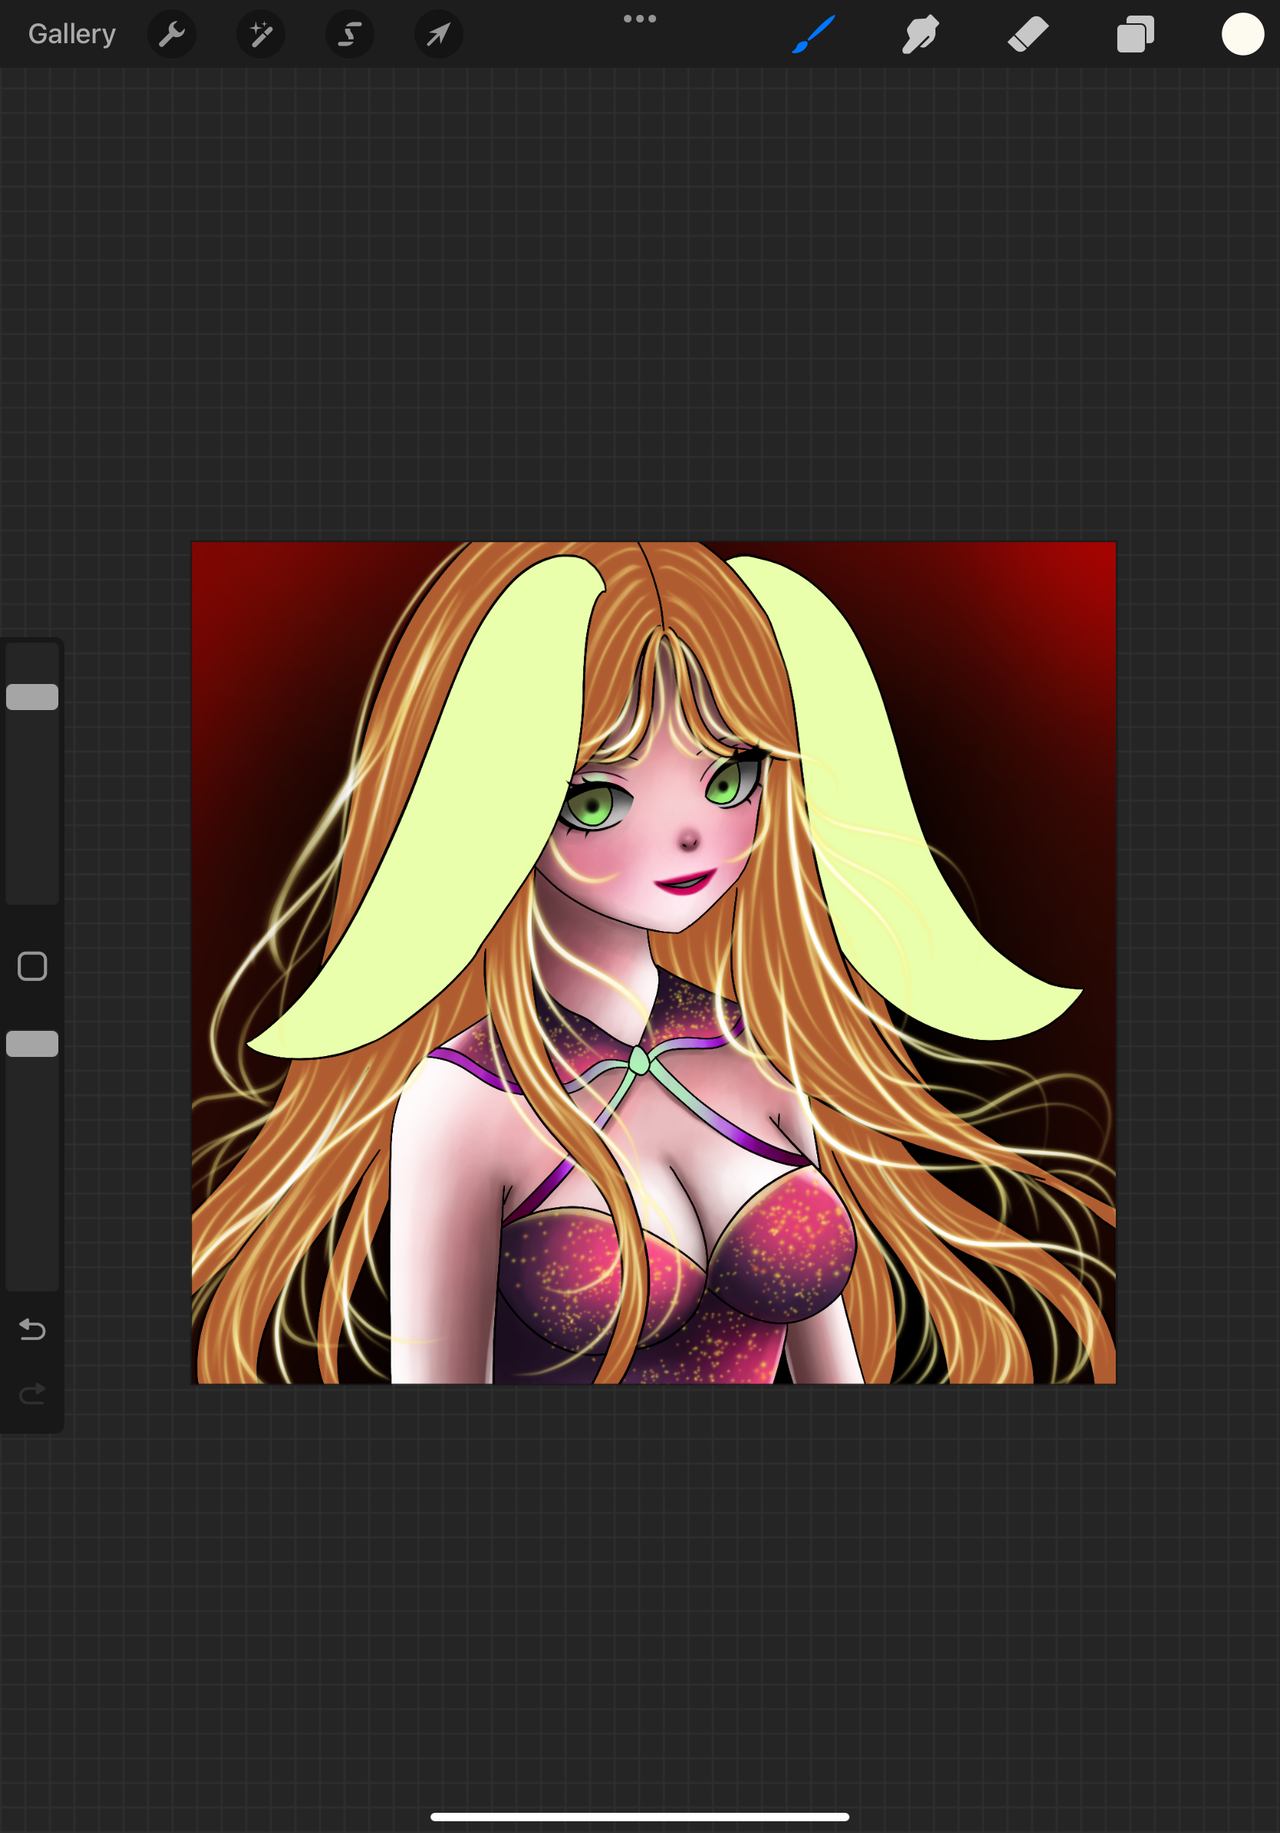The width and height of the screenshot is (1280, 1833).
Task: Tap the three-dots menu at top center
Action: coord(640,19)
